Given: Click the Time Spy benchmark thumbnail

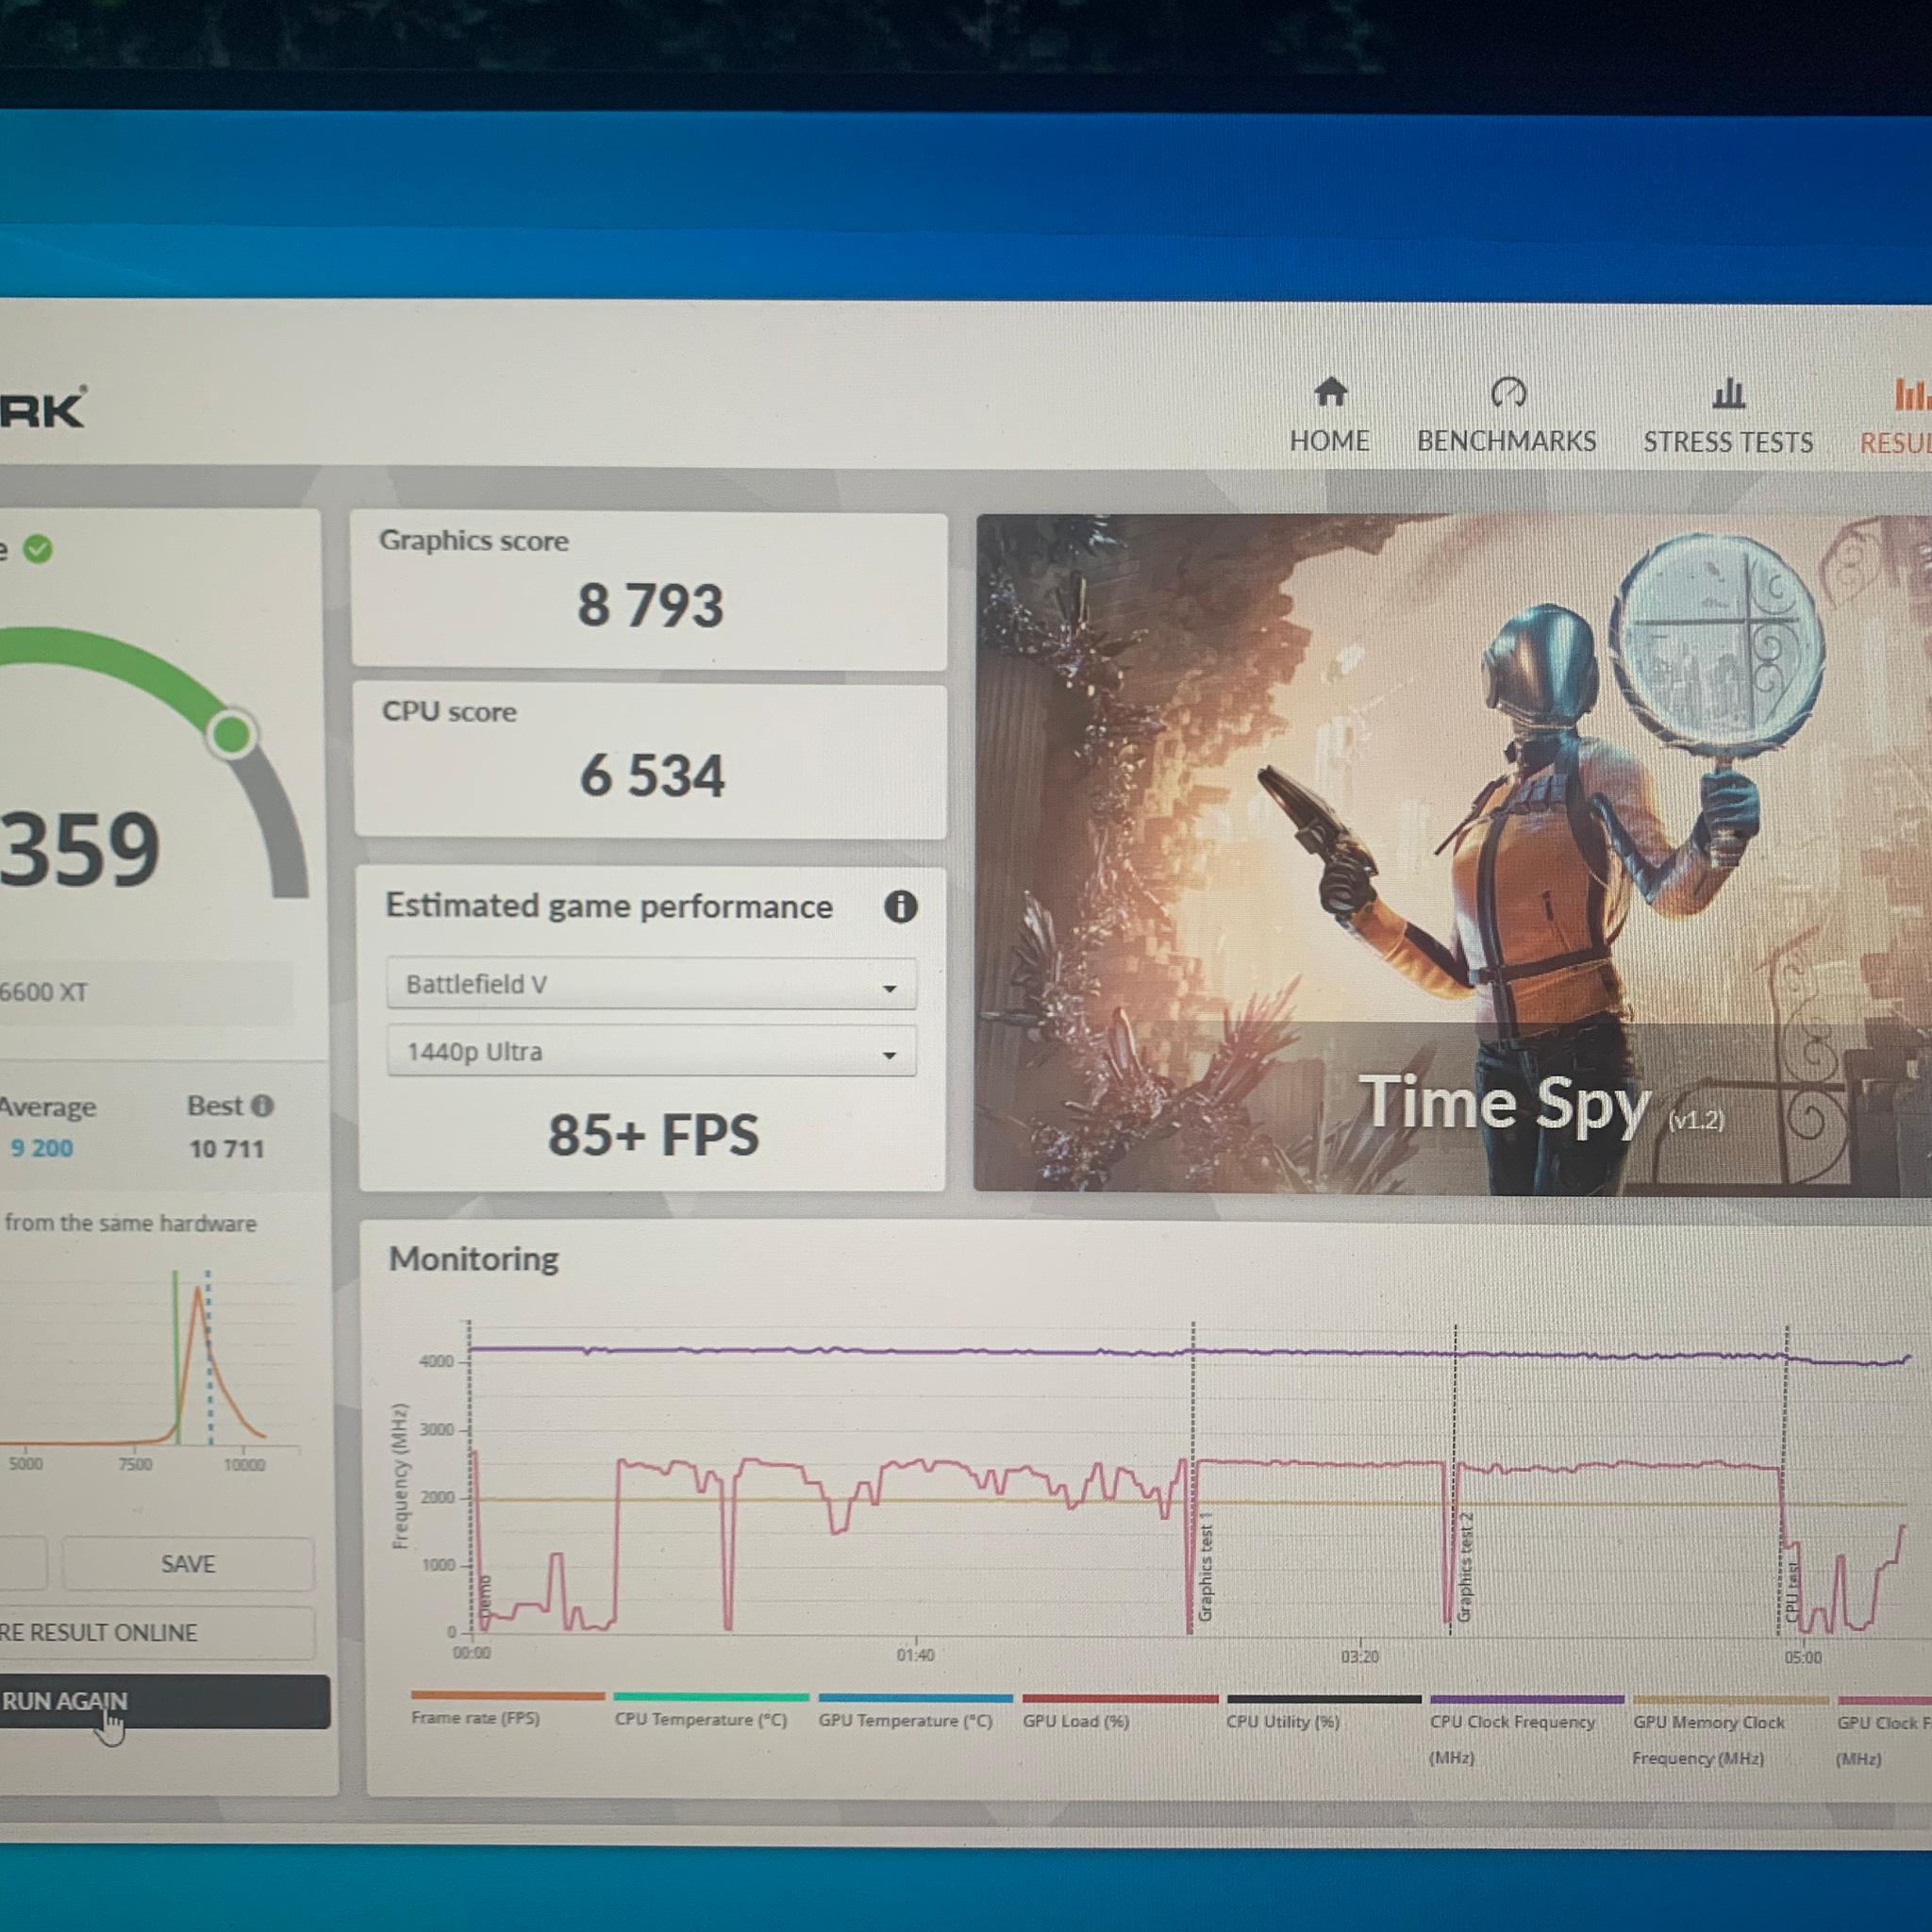Looking at the screenshot, I should (1453, 854).
